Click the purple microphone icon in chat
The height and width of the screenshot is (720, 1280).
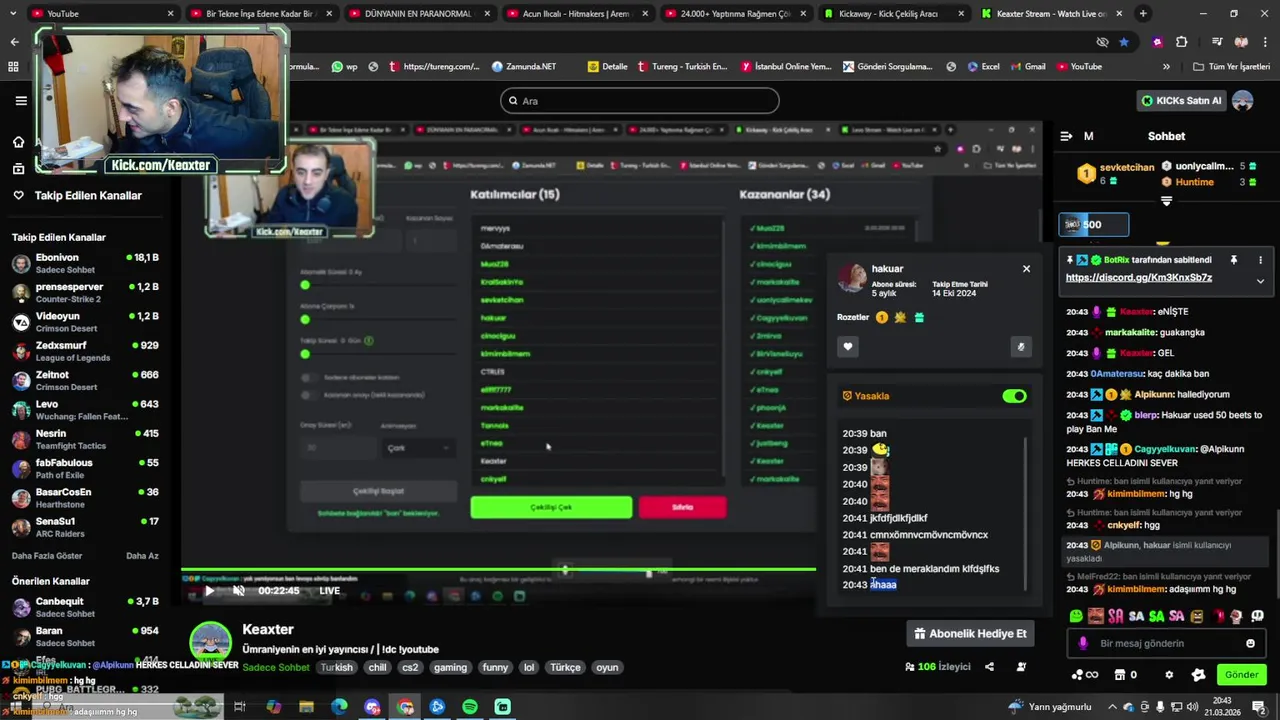coord(1082,644)
